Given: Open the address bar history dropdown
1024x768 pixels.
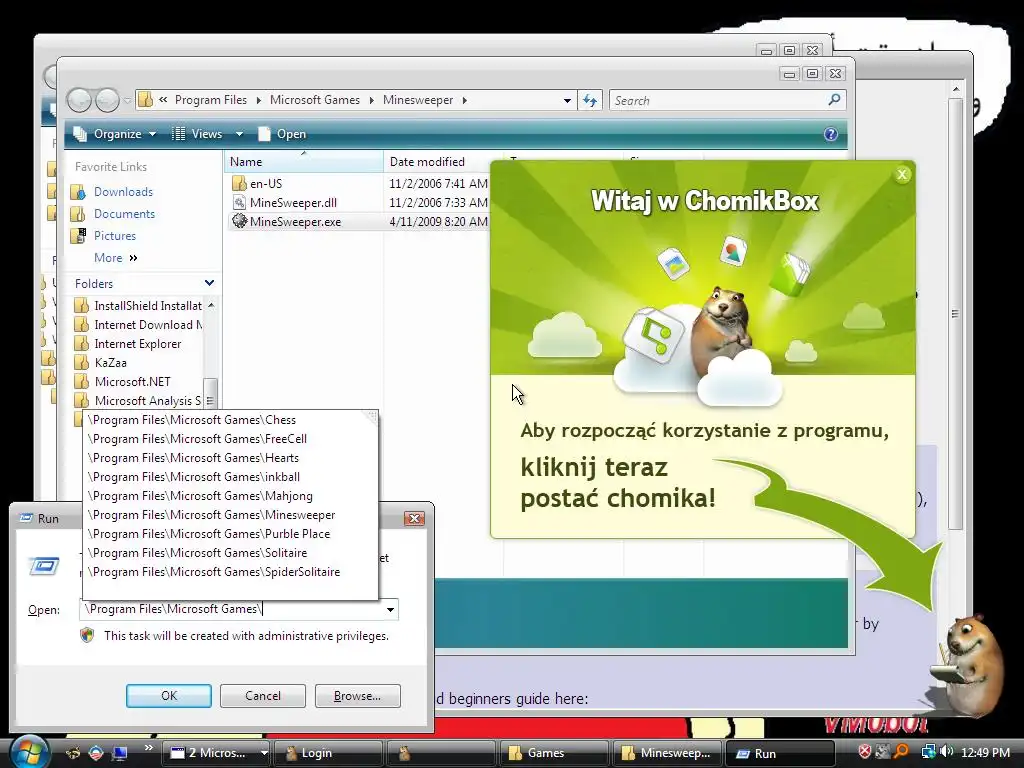Looking at the screenshot, I should click(567, 101).
